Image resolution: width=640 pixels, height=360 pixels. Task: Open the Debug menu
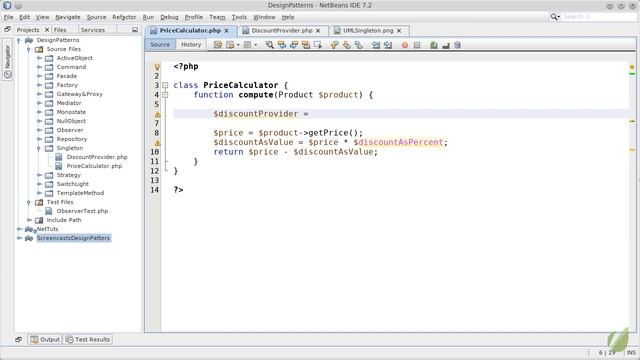point(169,17)
